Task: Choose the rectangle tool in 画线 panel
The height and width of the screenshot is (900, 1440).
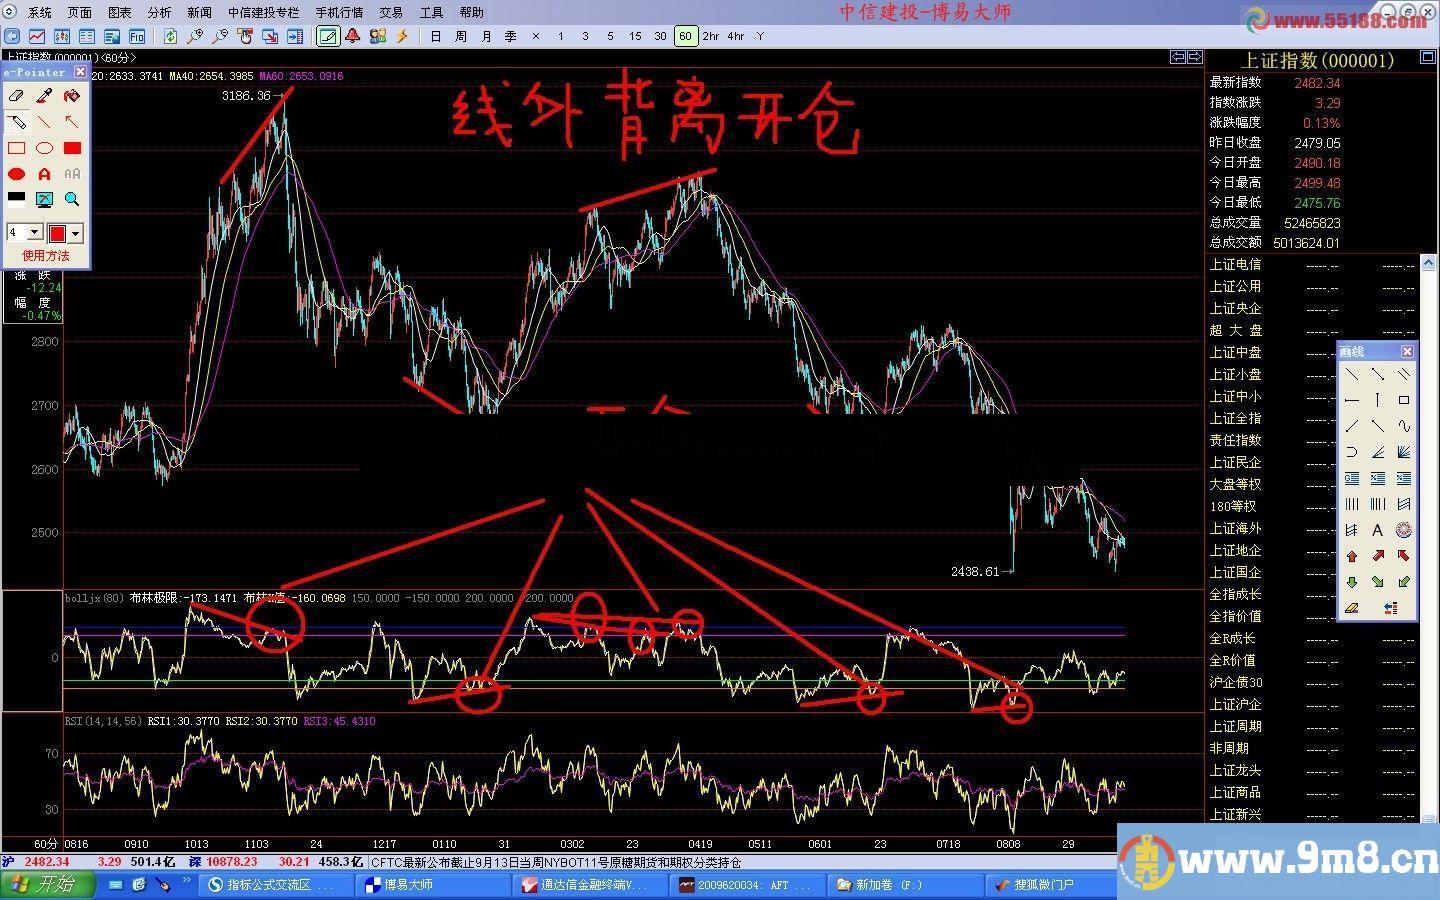Action: coord(1404,400)
